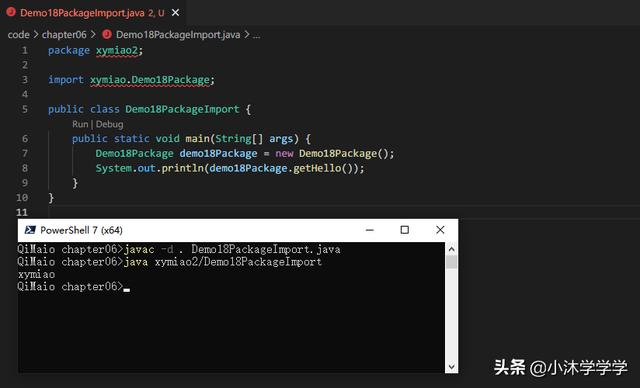This screenshot has height=388, width=640.
Task: Minimize the PowerShell window
Action: 370,230
